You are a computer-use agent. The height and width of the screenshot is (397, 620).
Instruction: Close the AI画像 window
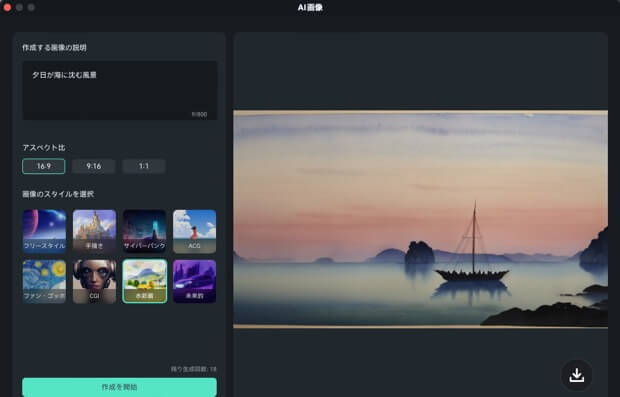pos(7,8)
